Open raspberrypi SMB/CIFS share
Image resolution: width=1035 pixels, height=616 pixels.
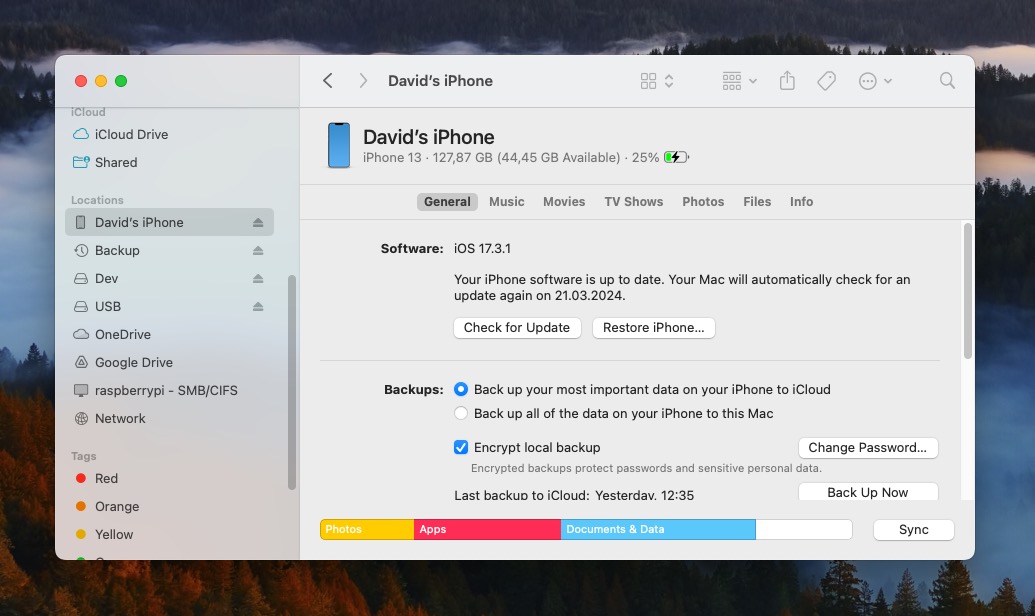tap(169, 390)
